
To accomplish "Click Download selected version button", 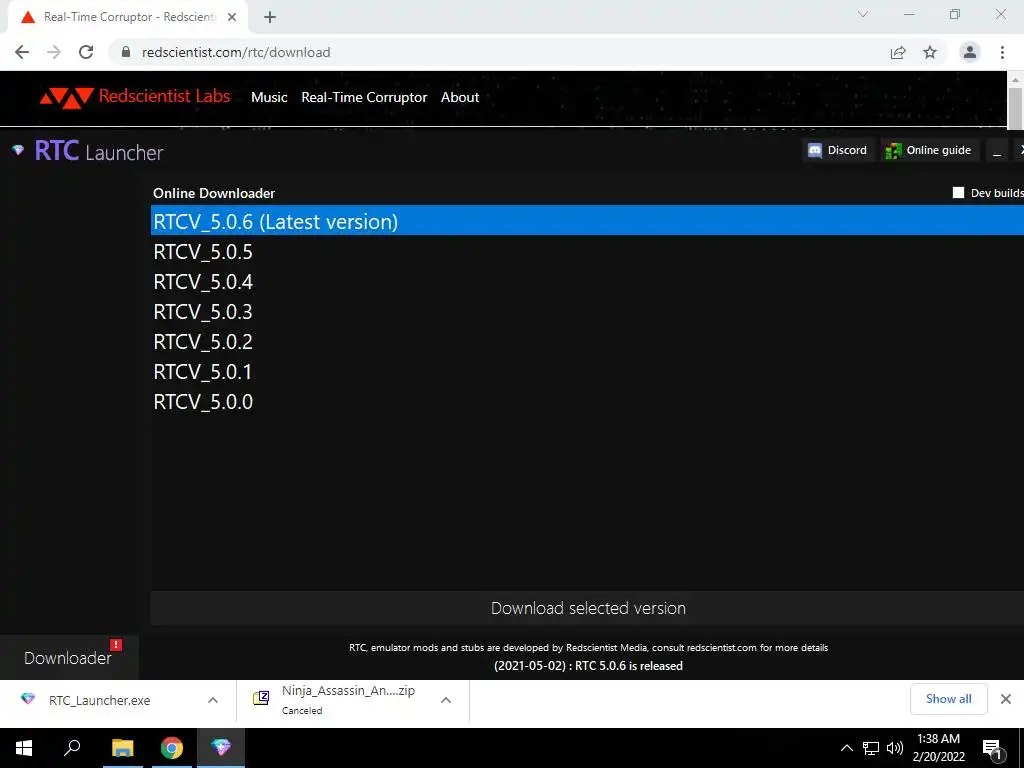I will click(587, 608).
